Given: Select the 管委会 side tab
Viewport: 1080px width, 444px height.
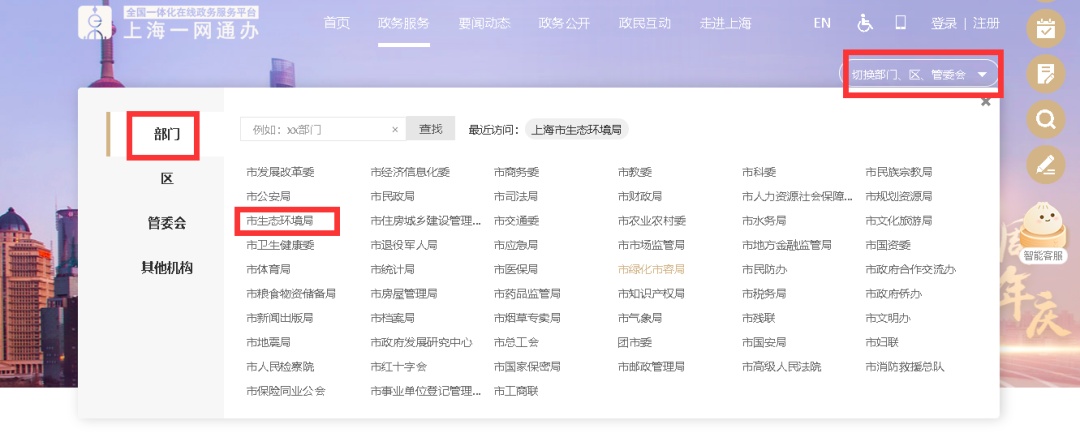Looking at the screenshot, I should 167,223.
